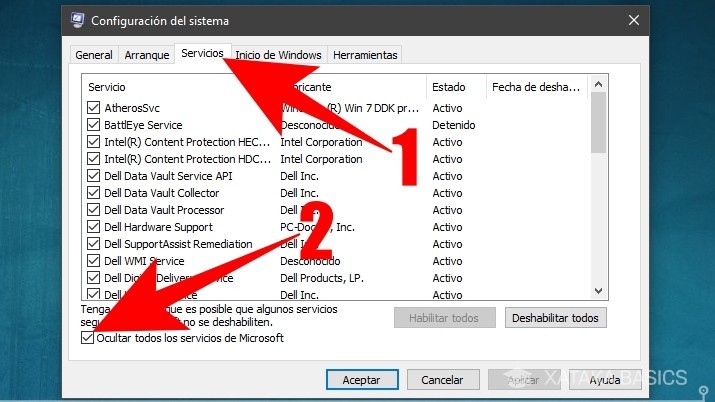The image size is (715, 402).
Task: Uncheck the BattlEye Service checkbox
Action: click(93, 124)
